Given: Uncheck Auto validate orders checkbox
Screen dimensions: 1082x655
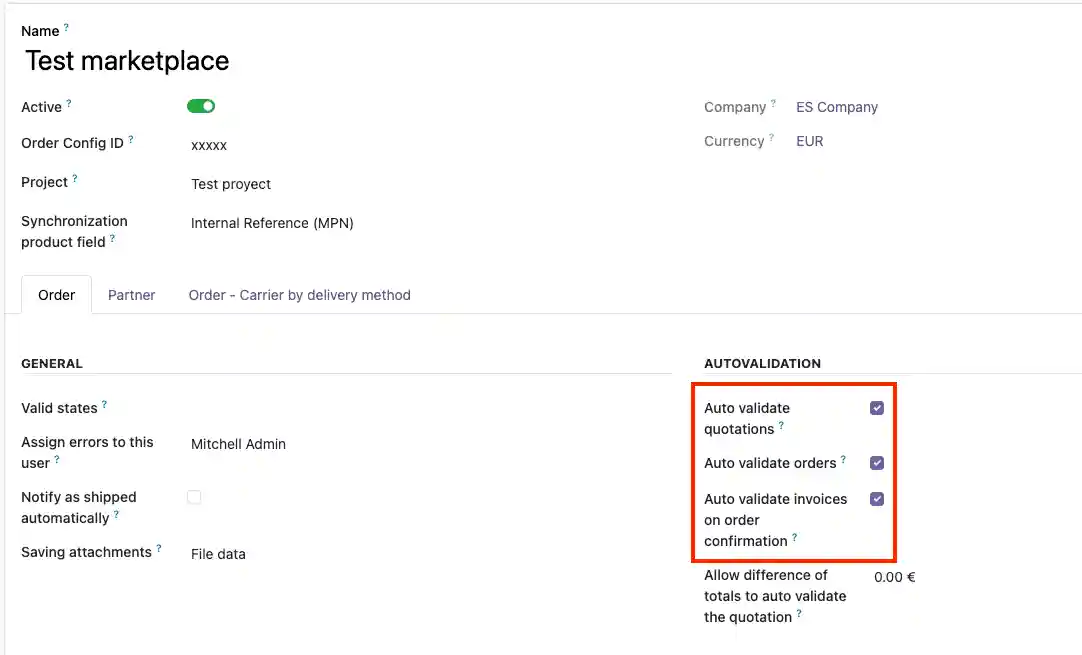Looking at the screenshot, I should coord(877,463).
